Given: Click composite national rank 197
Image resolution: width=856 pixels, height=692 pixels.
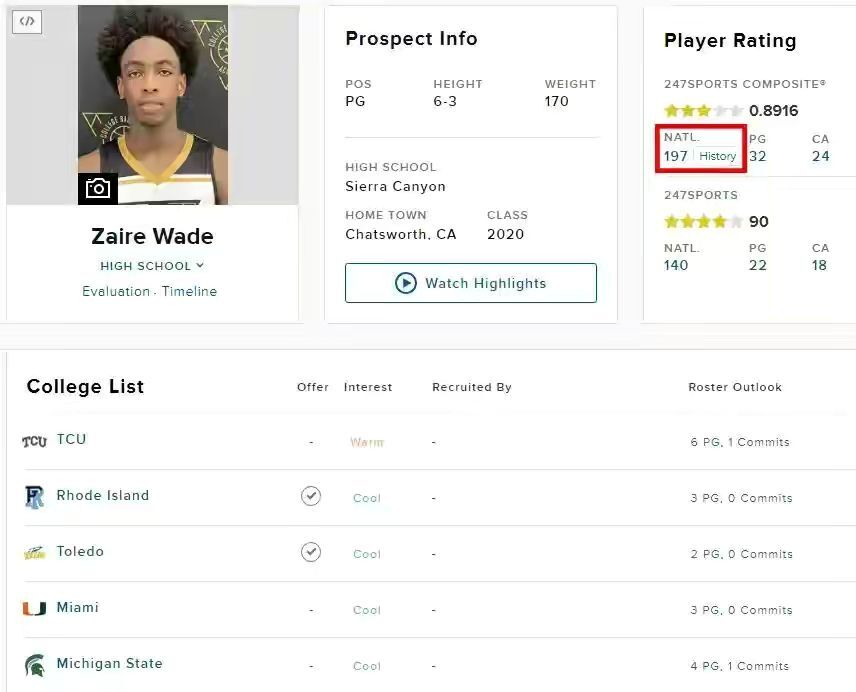Looking at the screenshot, I should 676,156.
